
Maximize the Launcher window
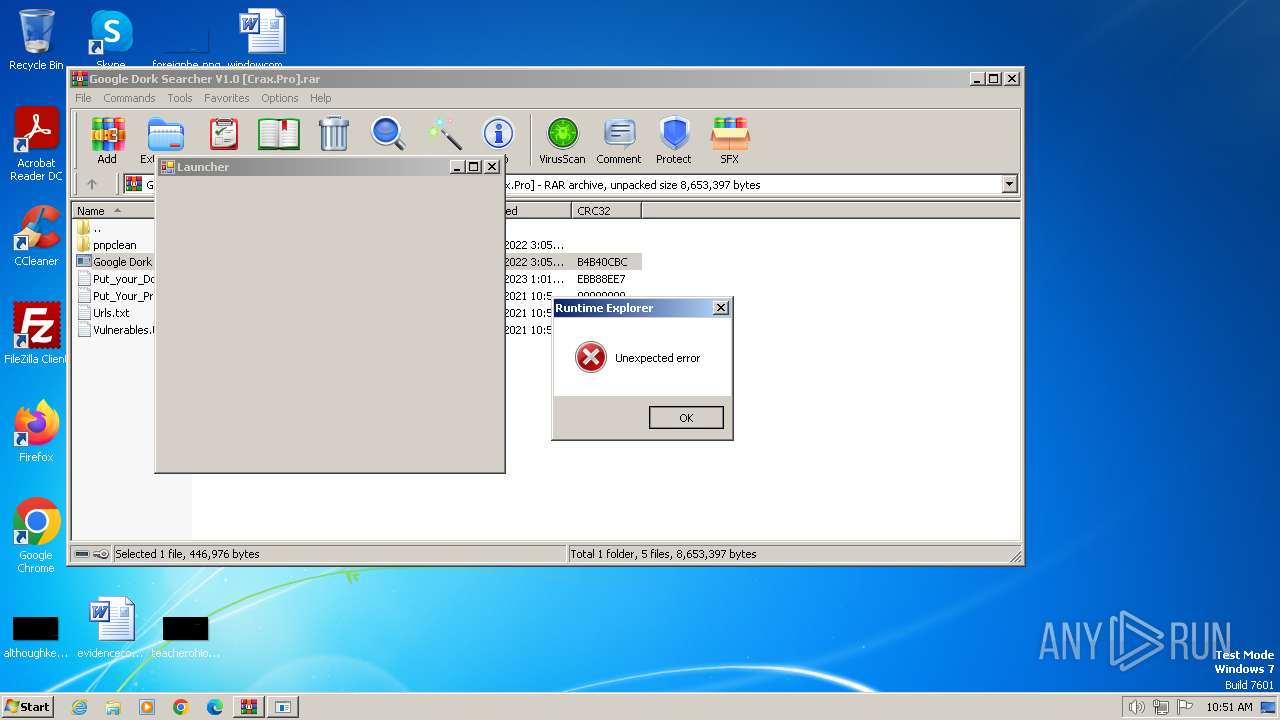(474, 167)
